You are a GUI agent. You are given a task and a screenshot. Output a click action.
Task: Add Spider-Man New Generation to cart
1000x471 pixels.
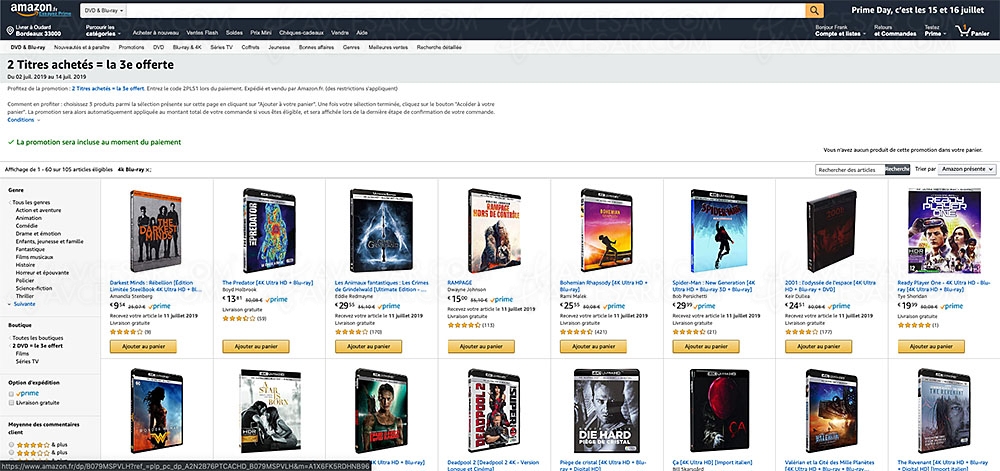(706, 346)
